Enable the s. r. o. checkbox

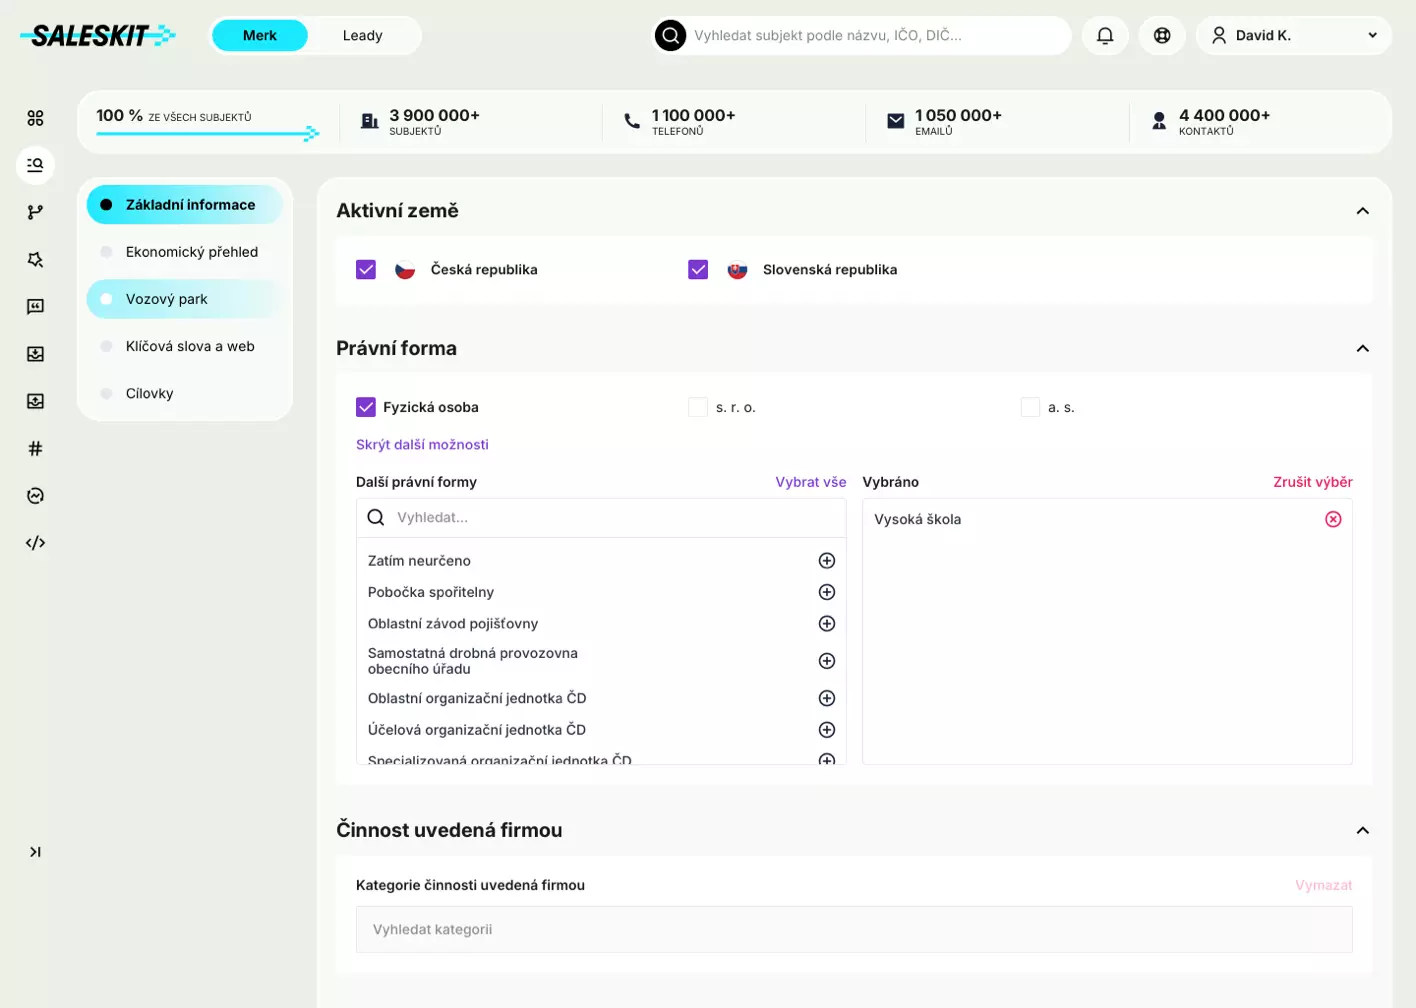[698, 407]
